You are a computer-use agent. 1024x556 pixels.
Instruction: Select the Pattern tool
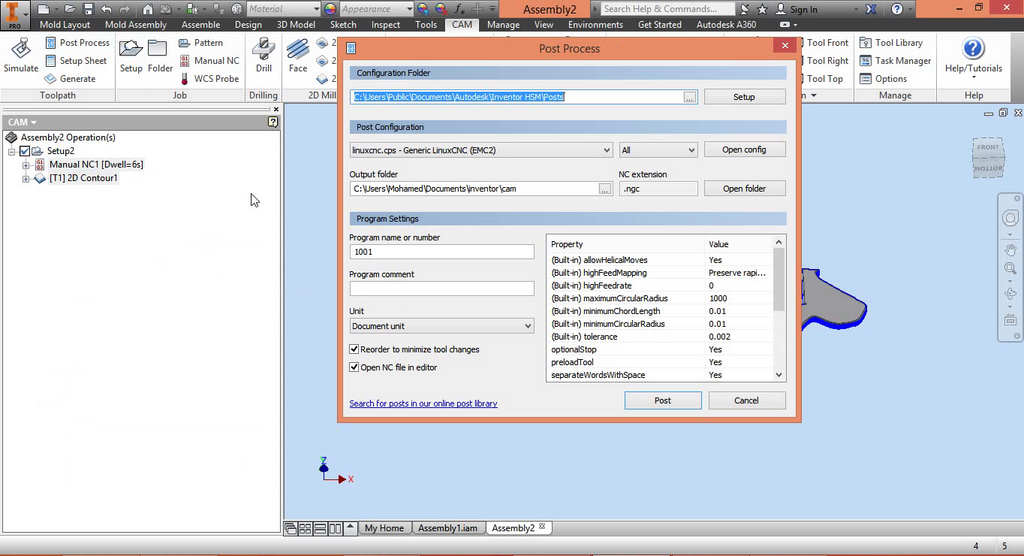(200, 42)
